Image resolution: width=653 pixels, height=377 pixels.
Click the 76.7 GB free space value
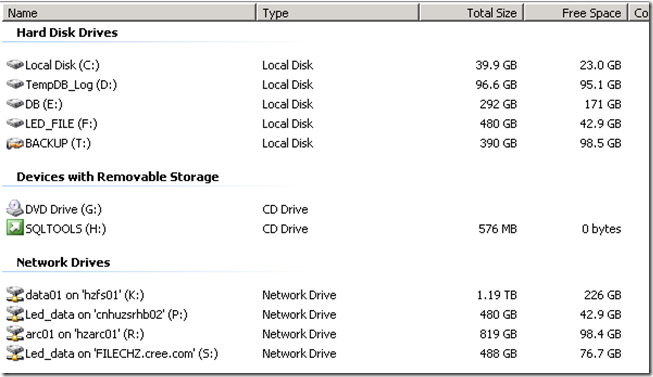tap(600, 354)
